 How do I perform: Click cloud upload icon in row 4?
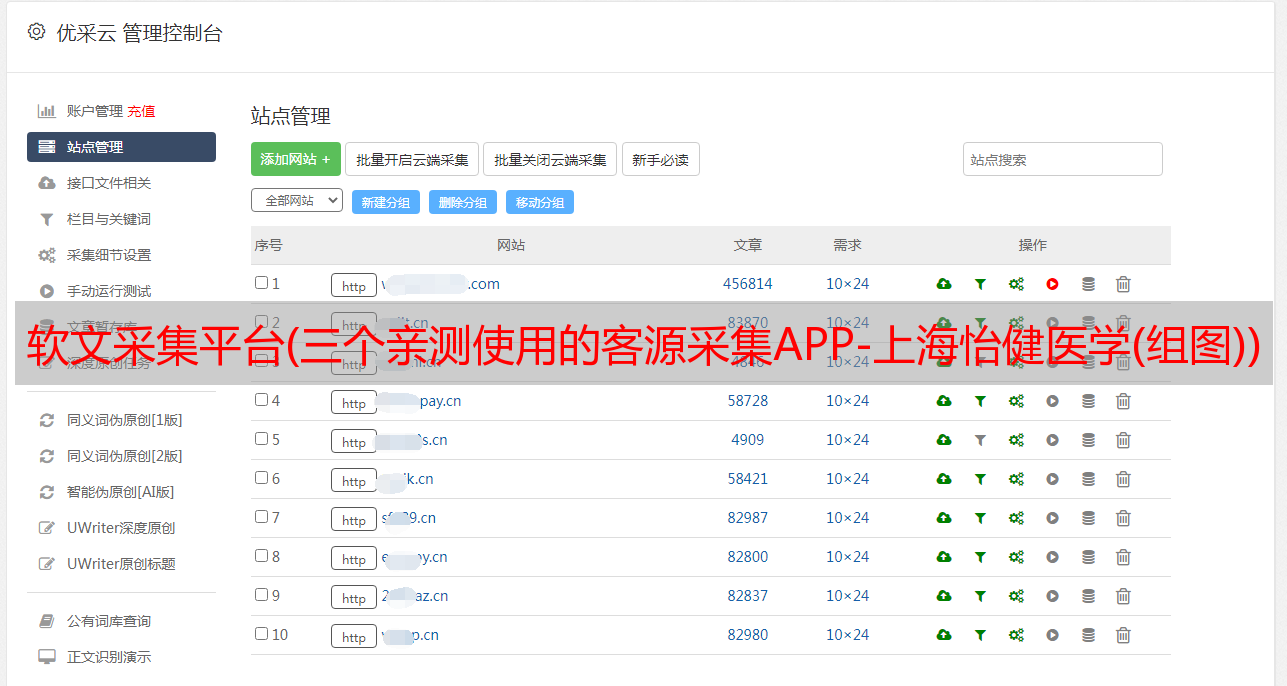tap(944, 401)
